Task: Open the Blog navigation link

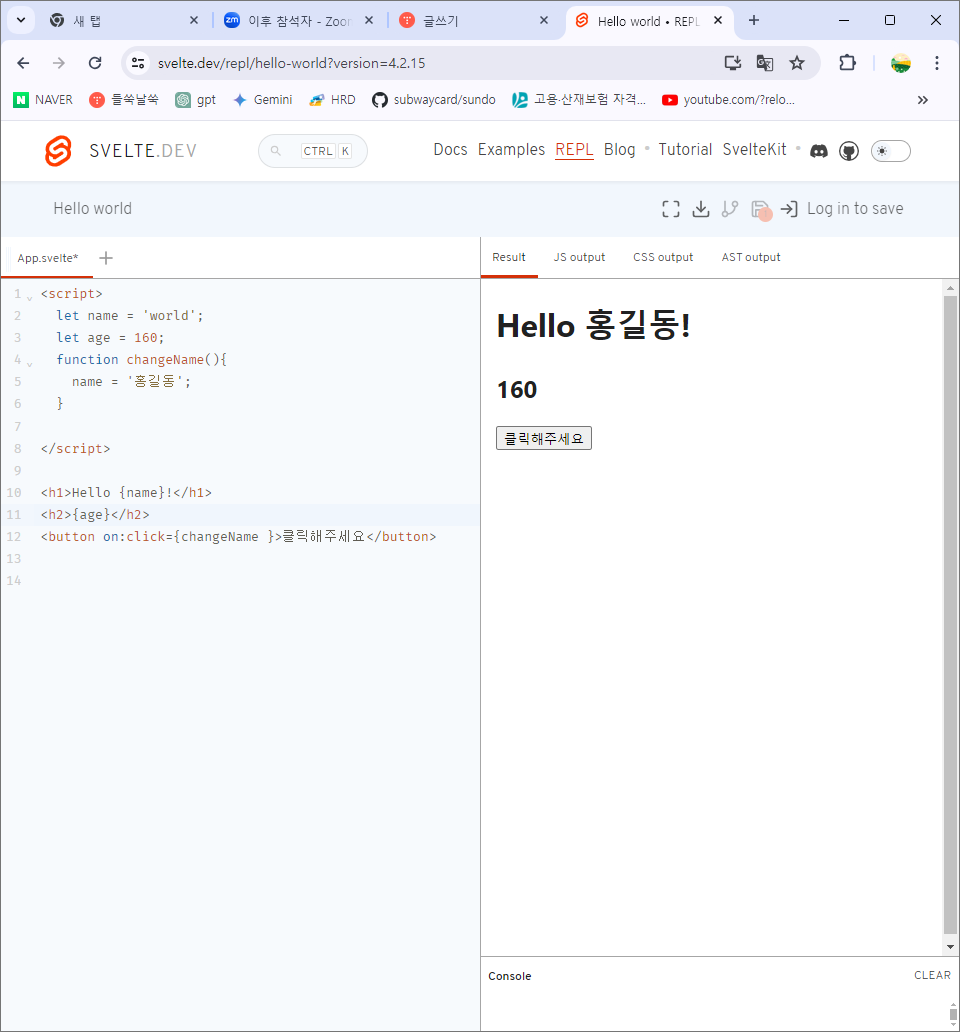Action: point(619,150)
